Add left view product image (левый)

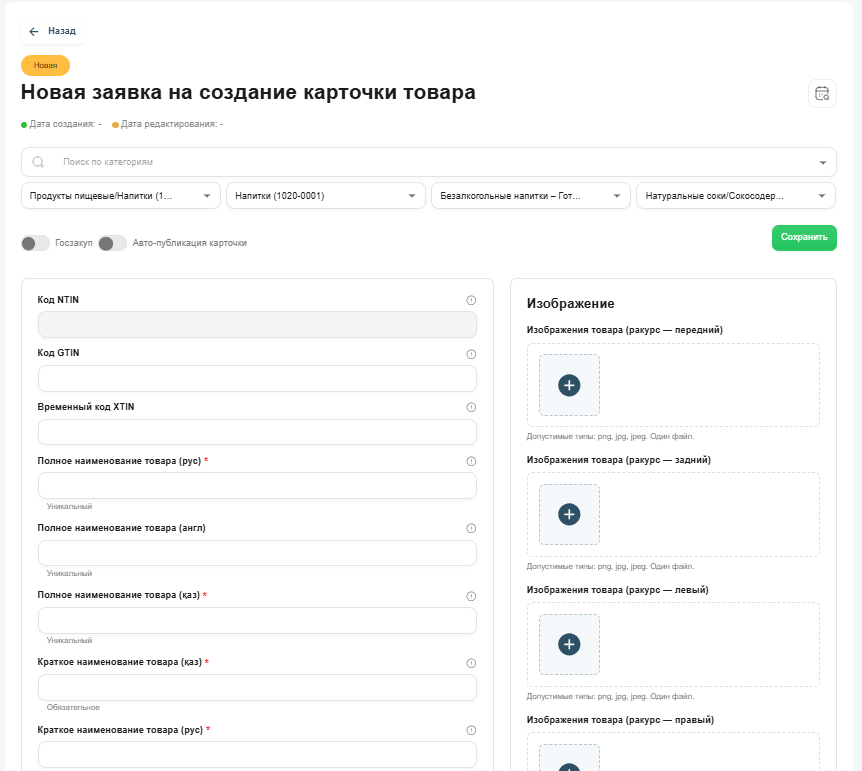(569, 644)
